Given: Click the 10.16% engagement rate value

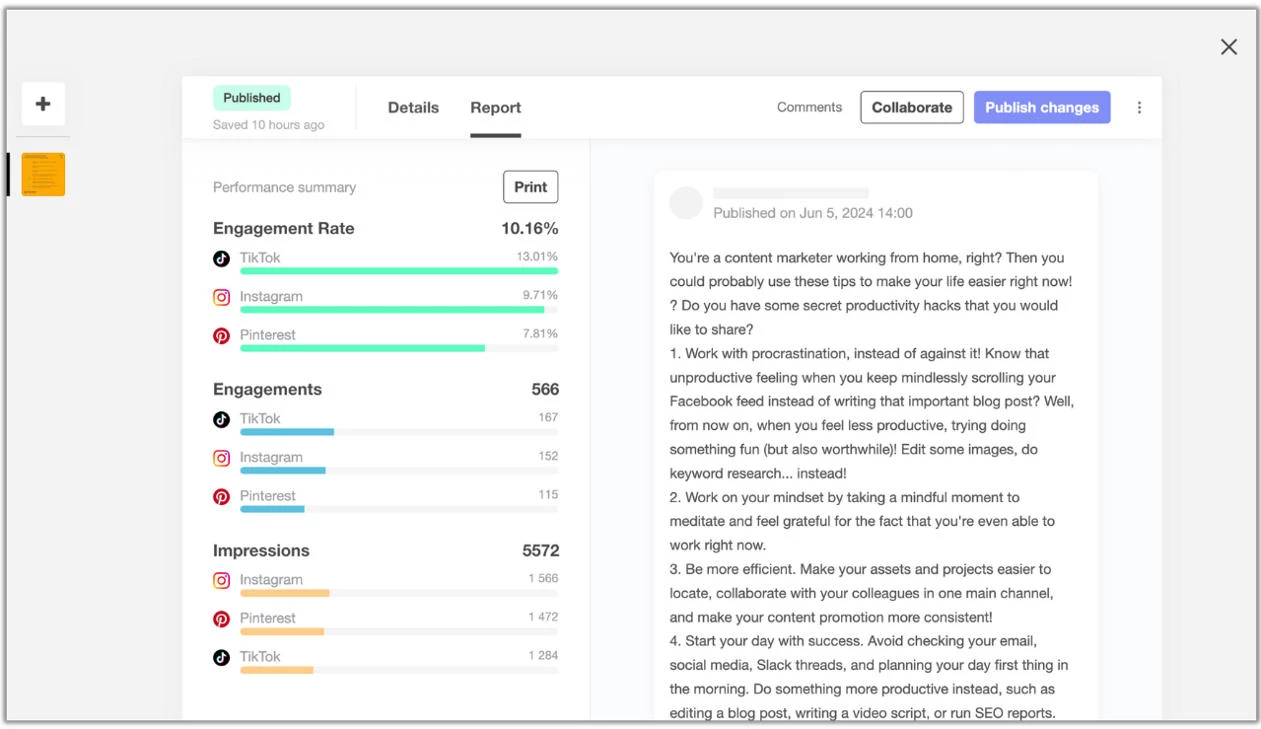Looking at the screenshot, I should (x=530, y=228).
